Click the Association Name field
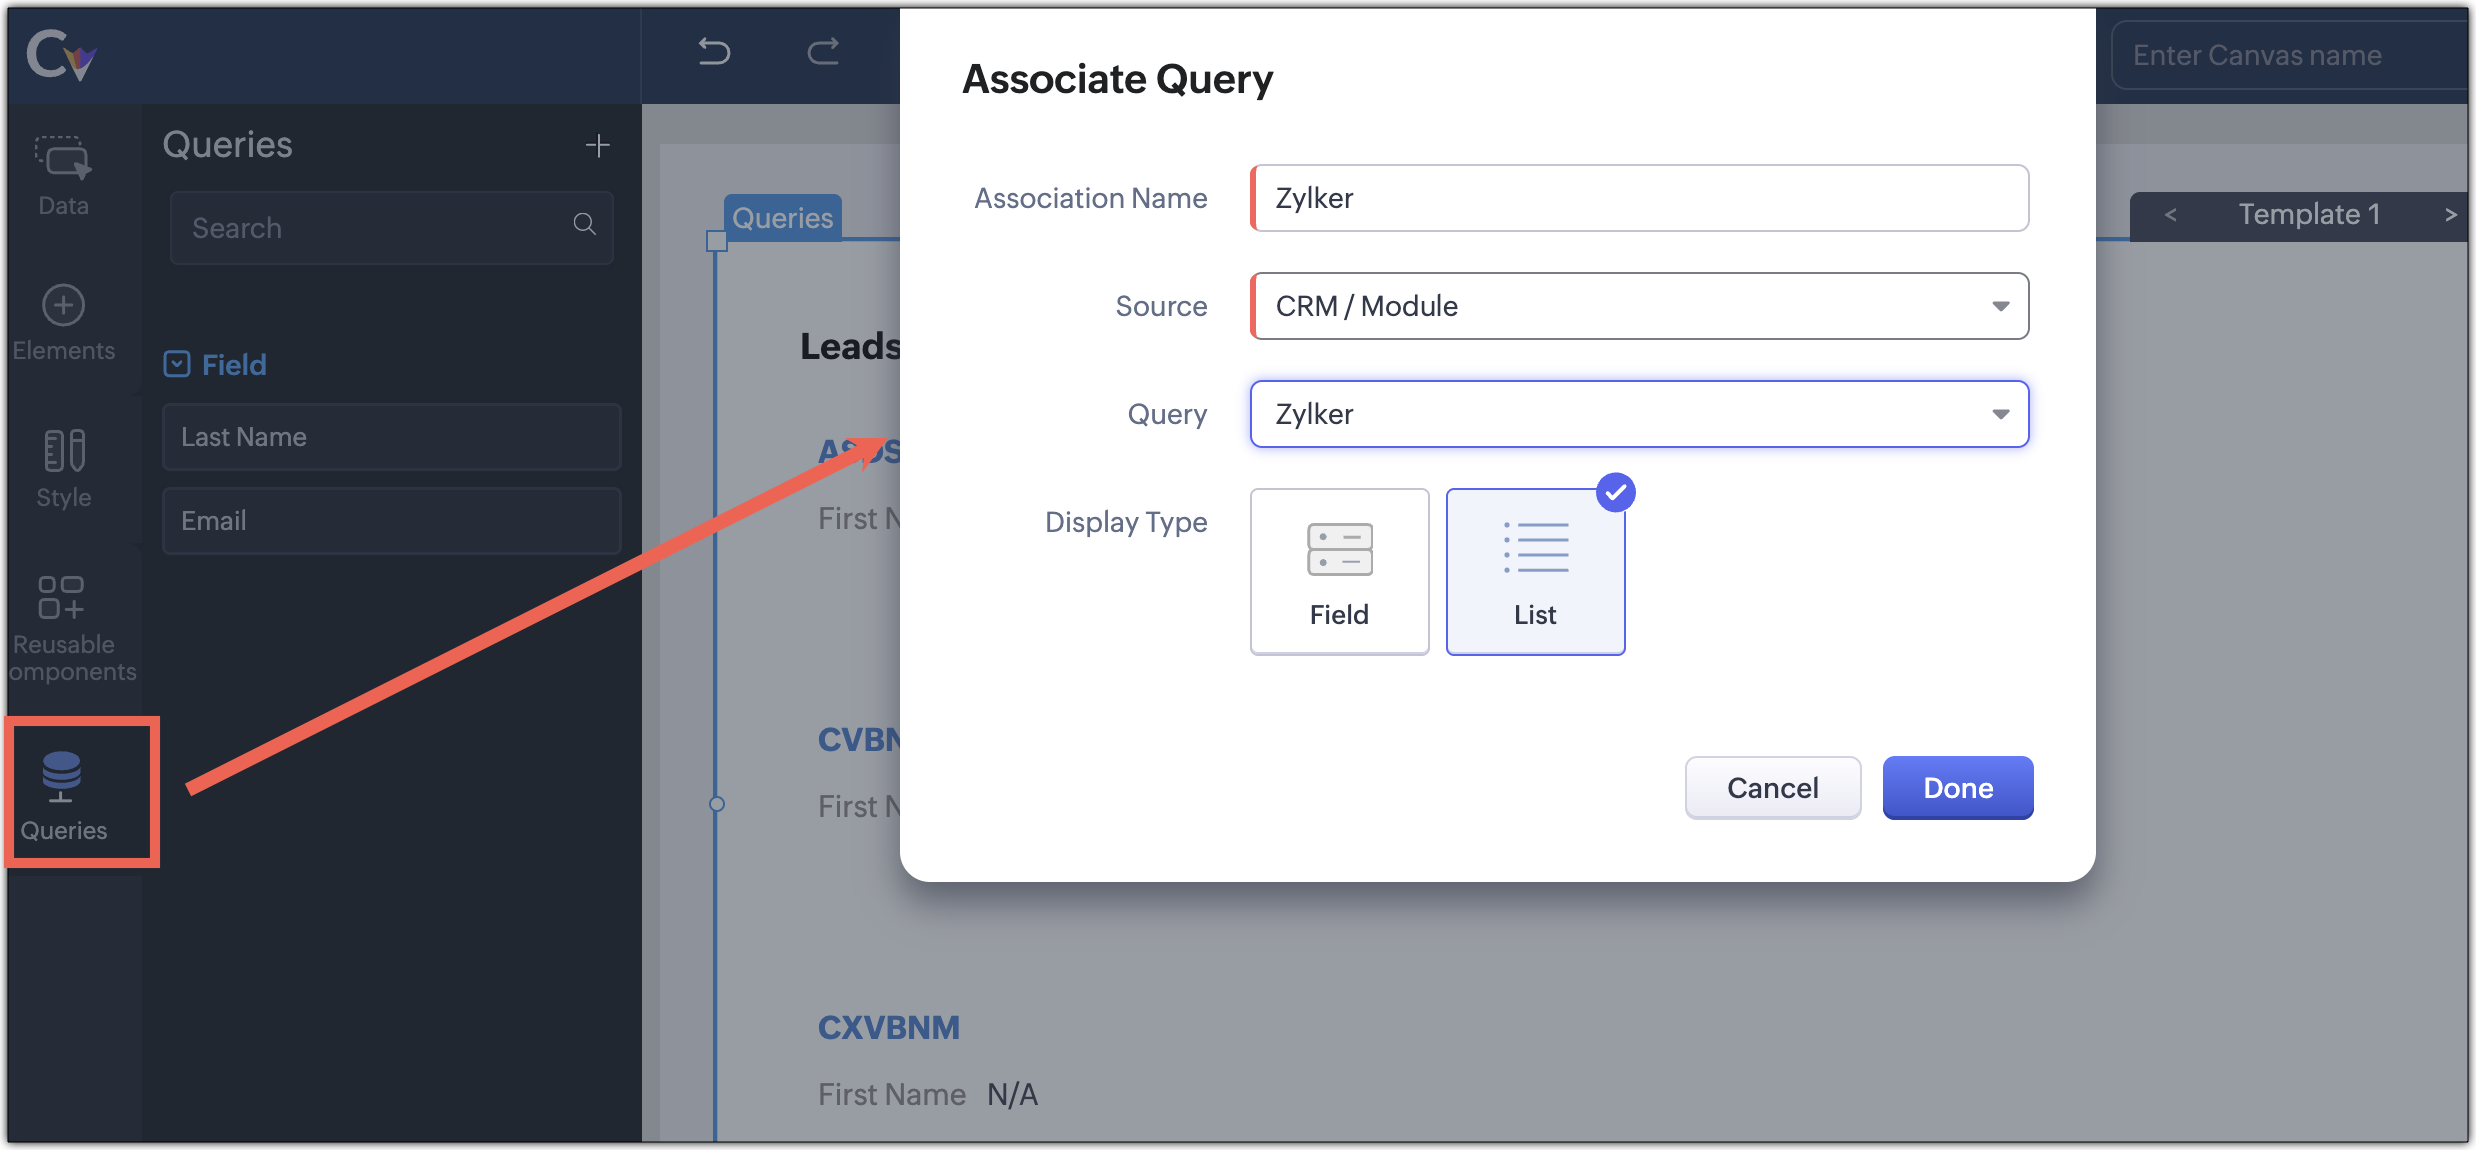Image resolution: width=2476 pixels, height=1150 pixels. tap(1640, 198)
